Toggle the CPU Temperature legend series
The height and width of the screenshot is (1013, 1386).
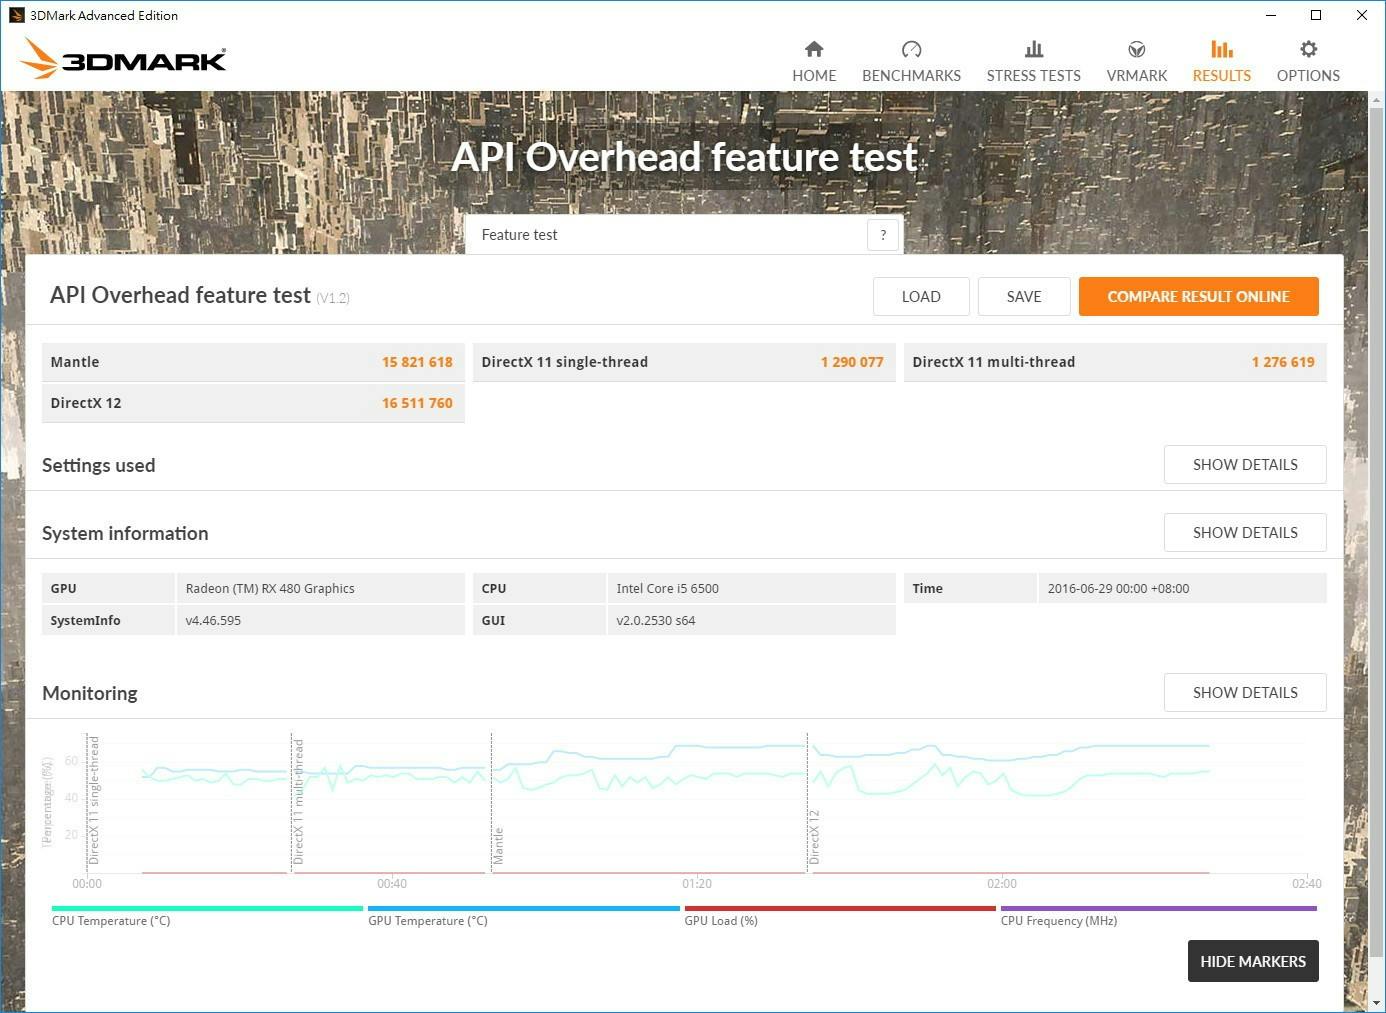pos(111,921)
